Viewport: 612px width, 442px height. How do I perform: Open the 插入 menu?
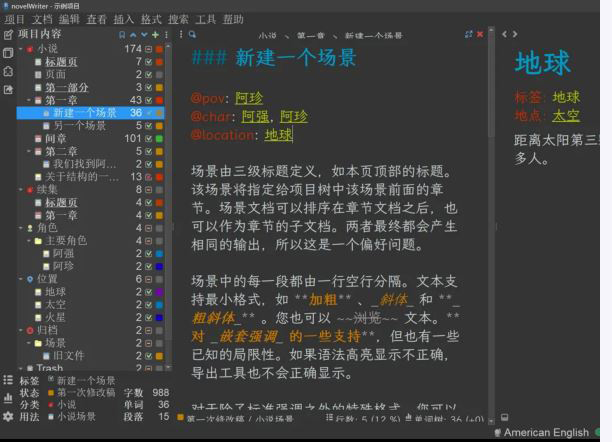[x=124, y=19]
